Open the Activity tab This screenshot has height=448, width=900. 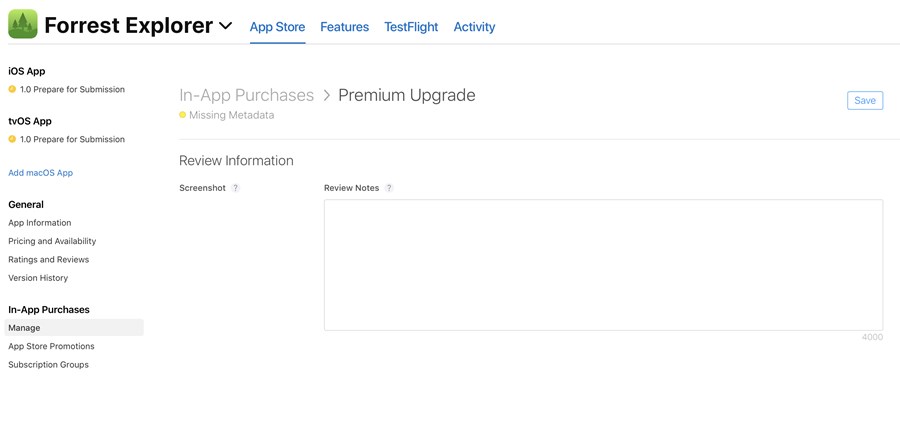click(x=474, y=27)
